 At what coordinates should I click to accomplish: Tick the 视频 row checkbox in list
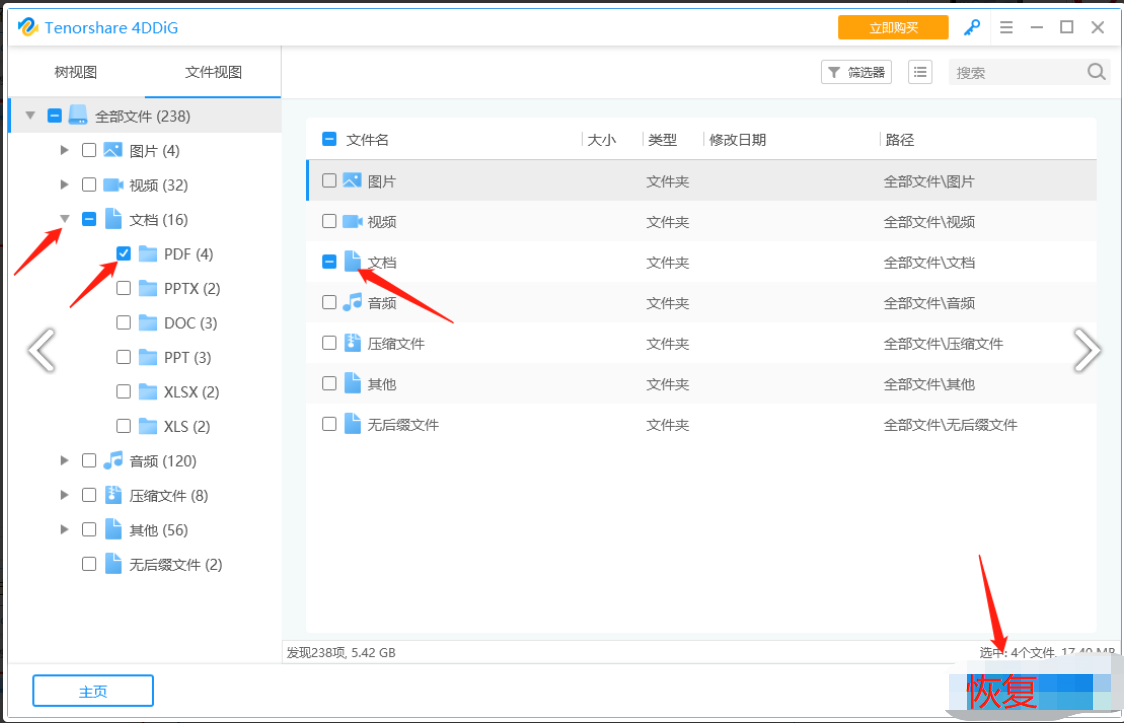pos(329,221)
